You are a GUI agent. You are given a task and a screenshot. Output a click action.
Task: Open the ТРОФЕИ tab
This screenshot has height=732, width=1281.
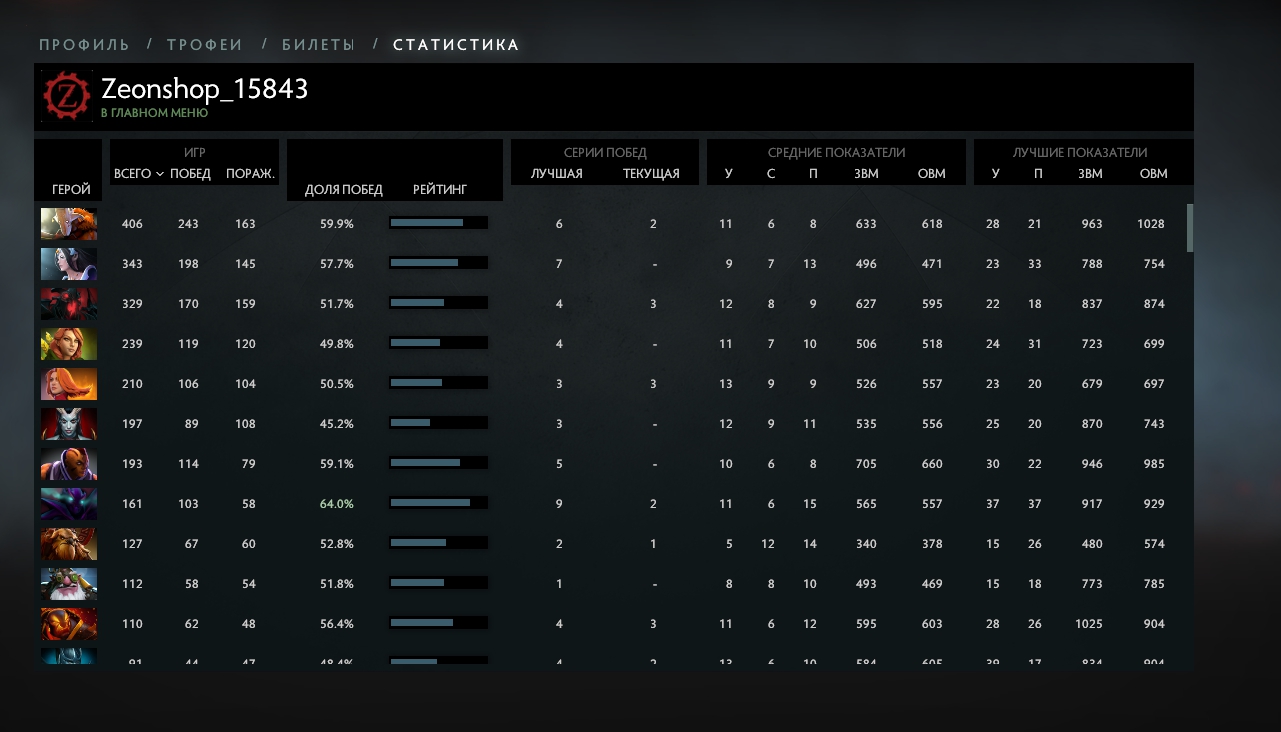coord(205,45)
